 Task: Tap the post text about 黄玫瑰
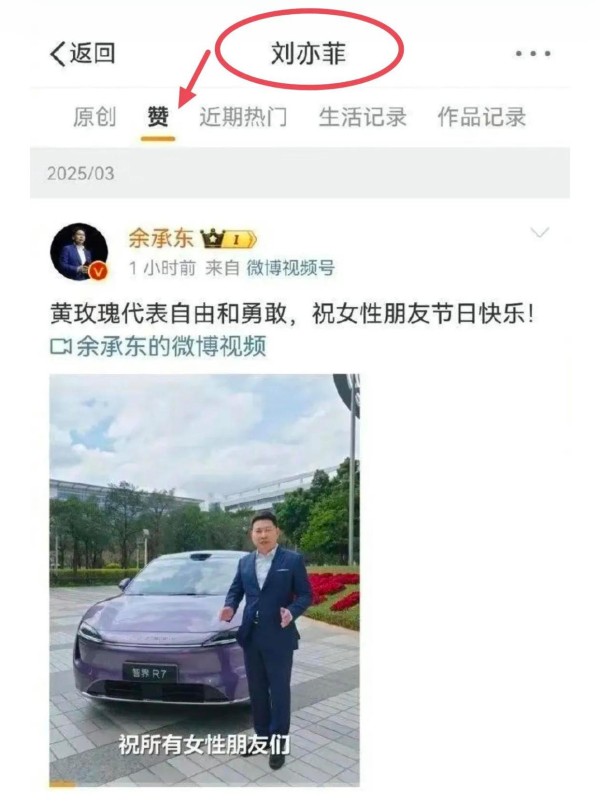[x=293, y=314]
